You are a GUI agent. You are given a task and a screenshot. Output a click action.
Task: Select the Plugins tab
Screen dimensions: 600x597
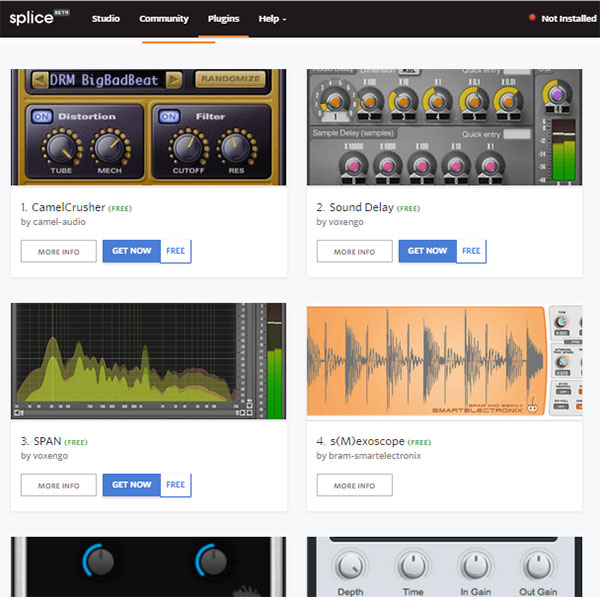point(223,18)
